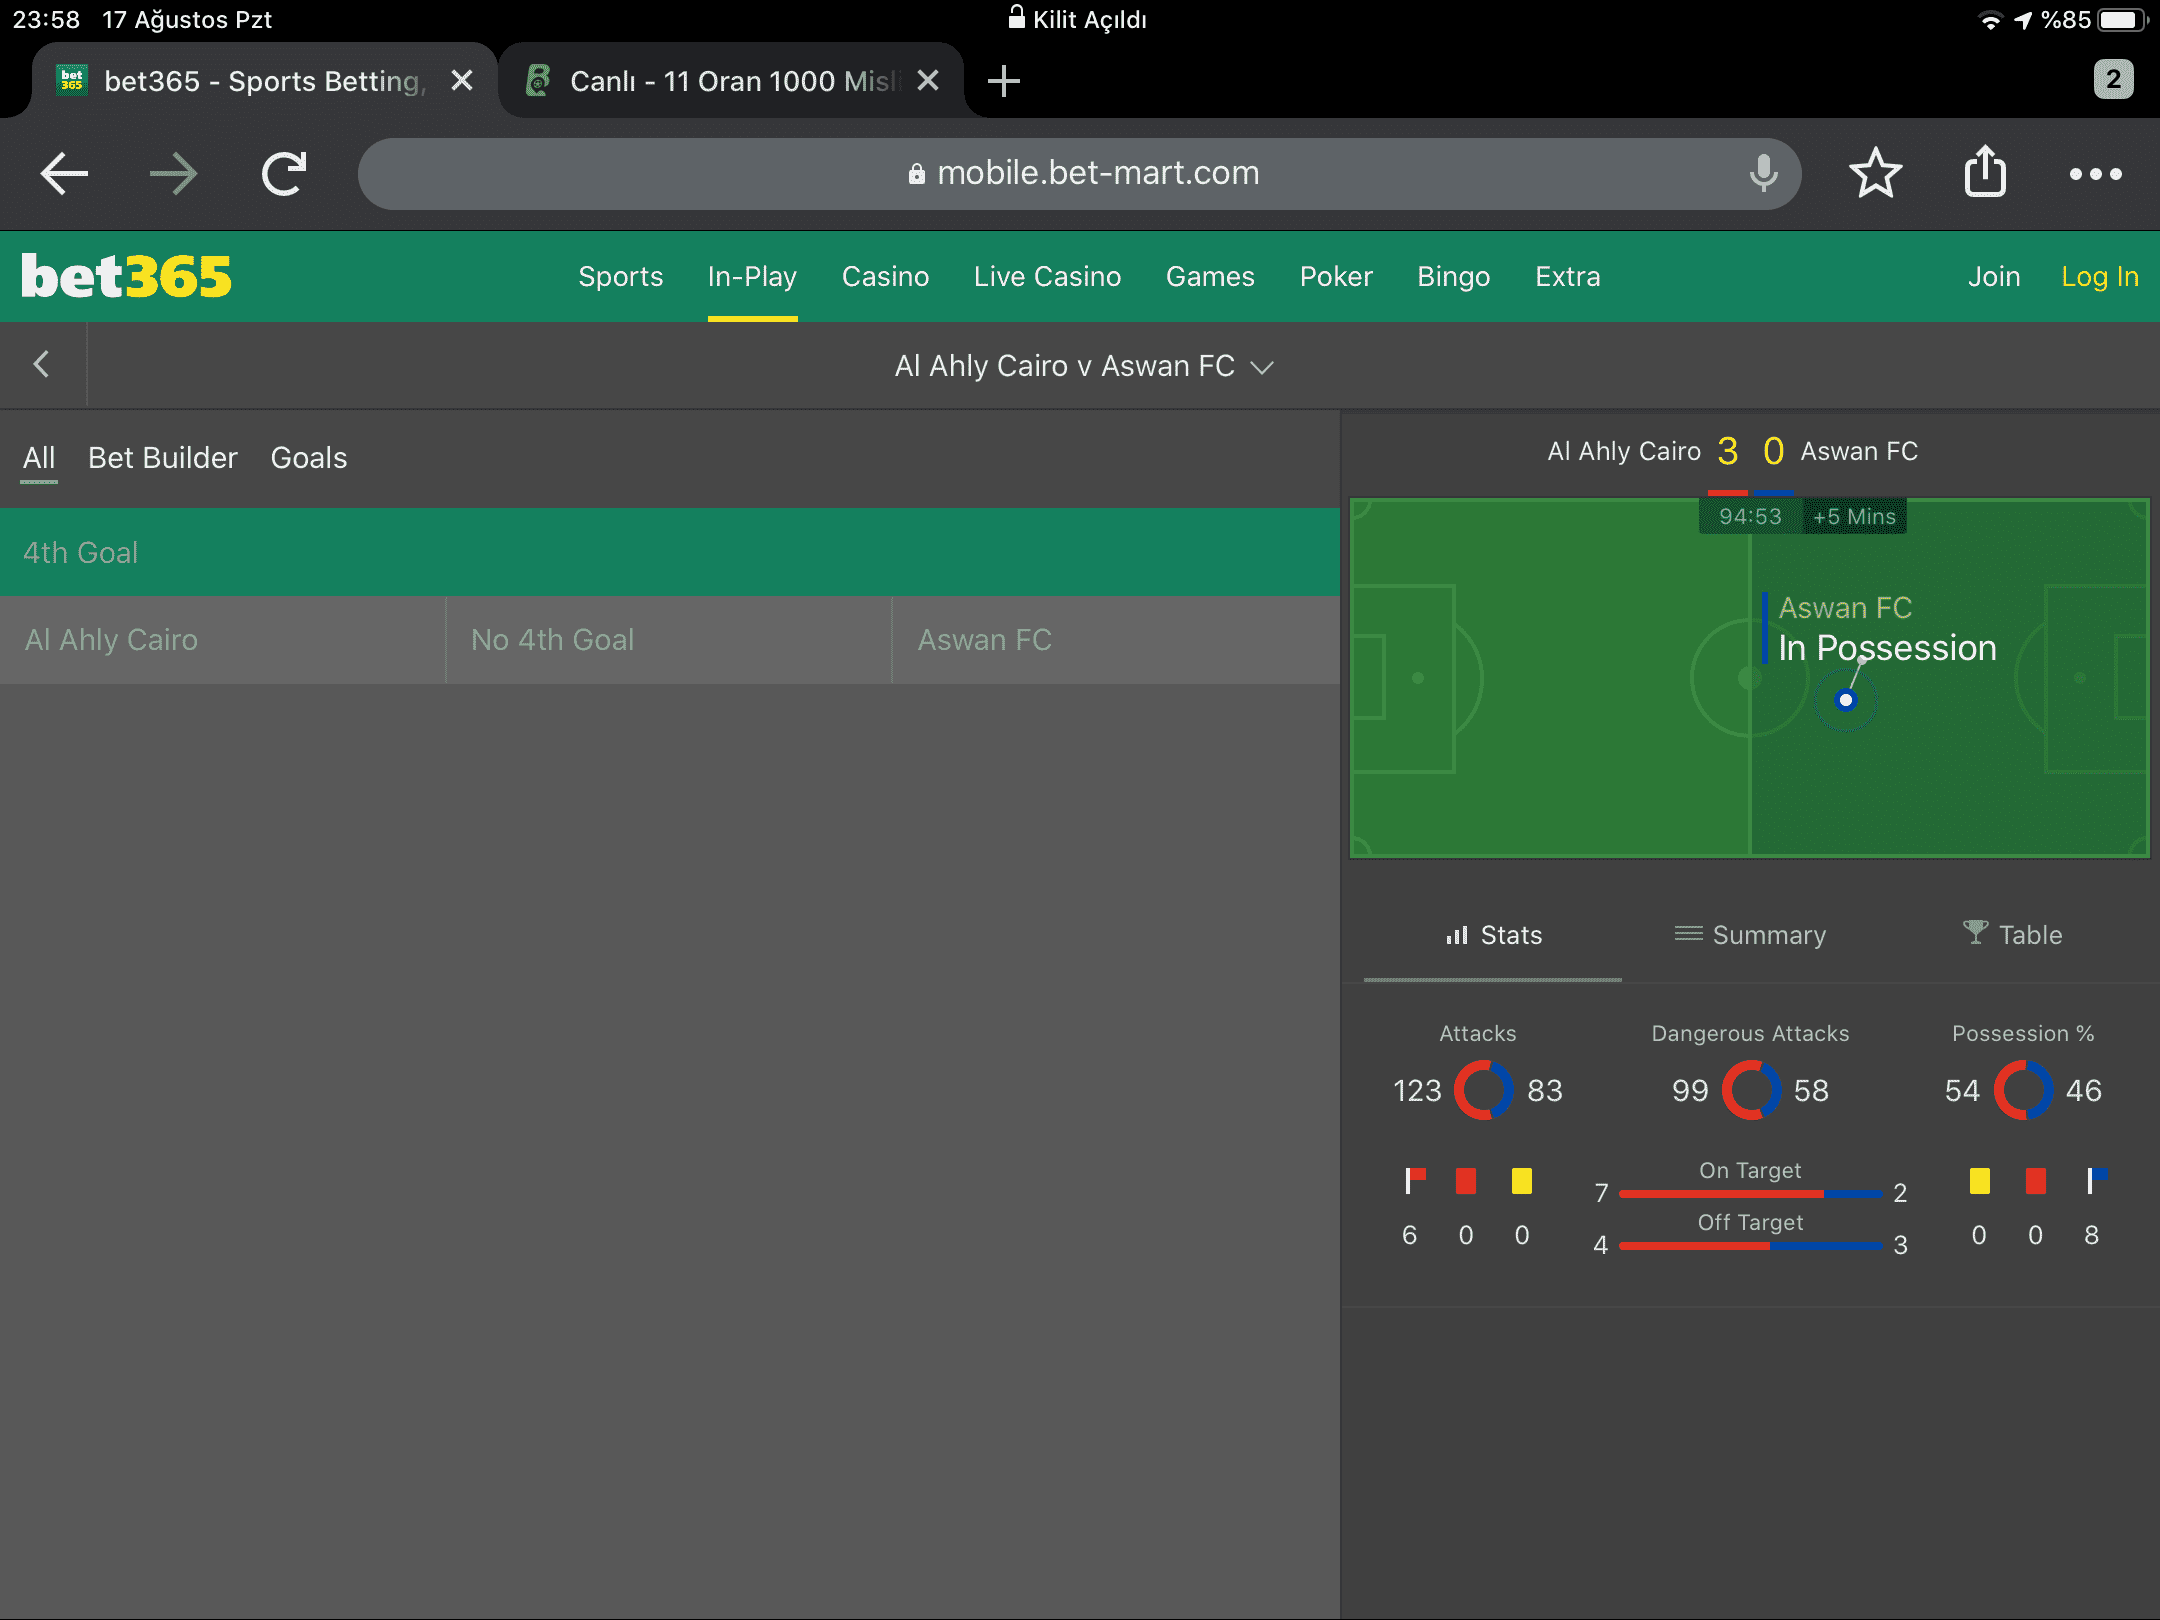Close the Canlı 11 Oran tab

(928, 80)
